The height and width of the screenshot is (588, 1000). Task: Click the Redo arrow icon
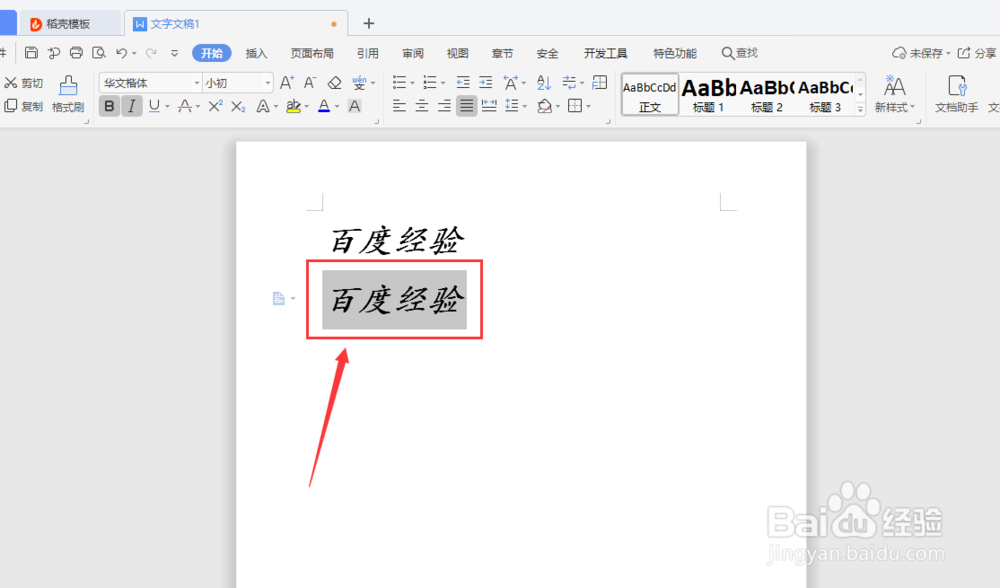coord(151,53)
